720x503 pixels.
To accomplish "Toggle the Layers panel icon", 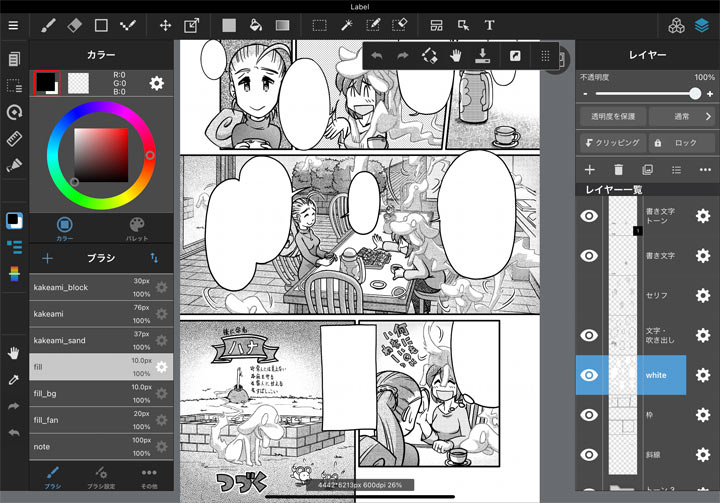I will coord(702,25).
